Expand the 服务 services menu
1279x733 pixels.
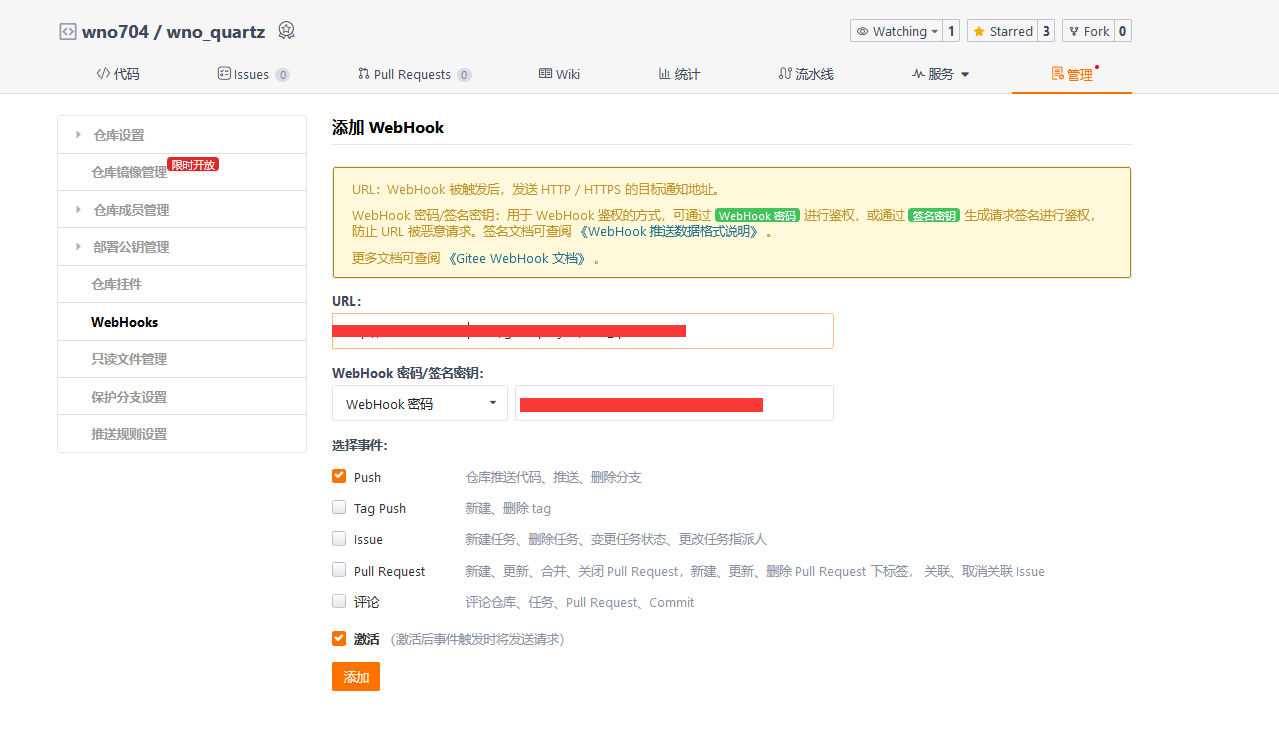[x=940, y=74]
